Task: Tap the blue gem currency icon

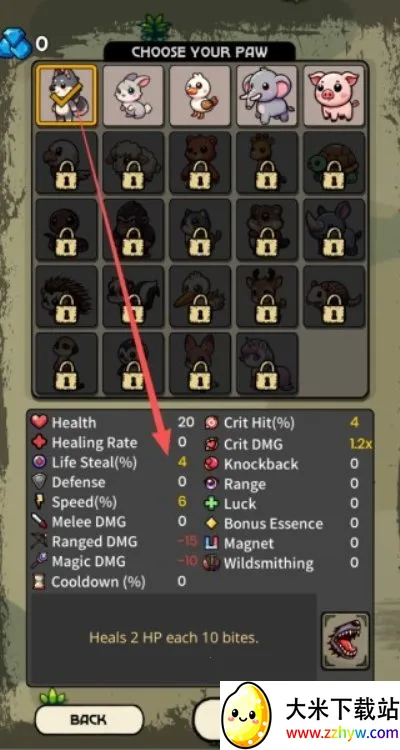Action: (15, 43)
